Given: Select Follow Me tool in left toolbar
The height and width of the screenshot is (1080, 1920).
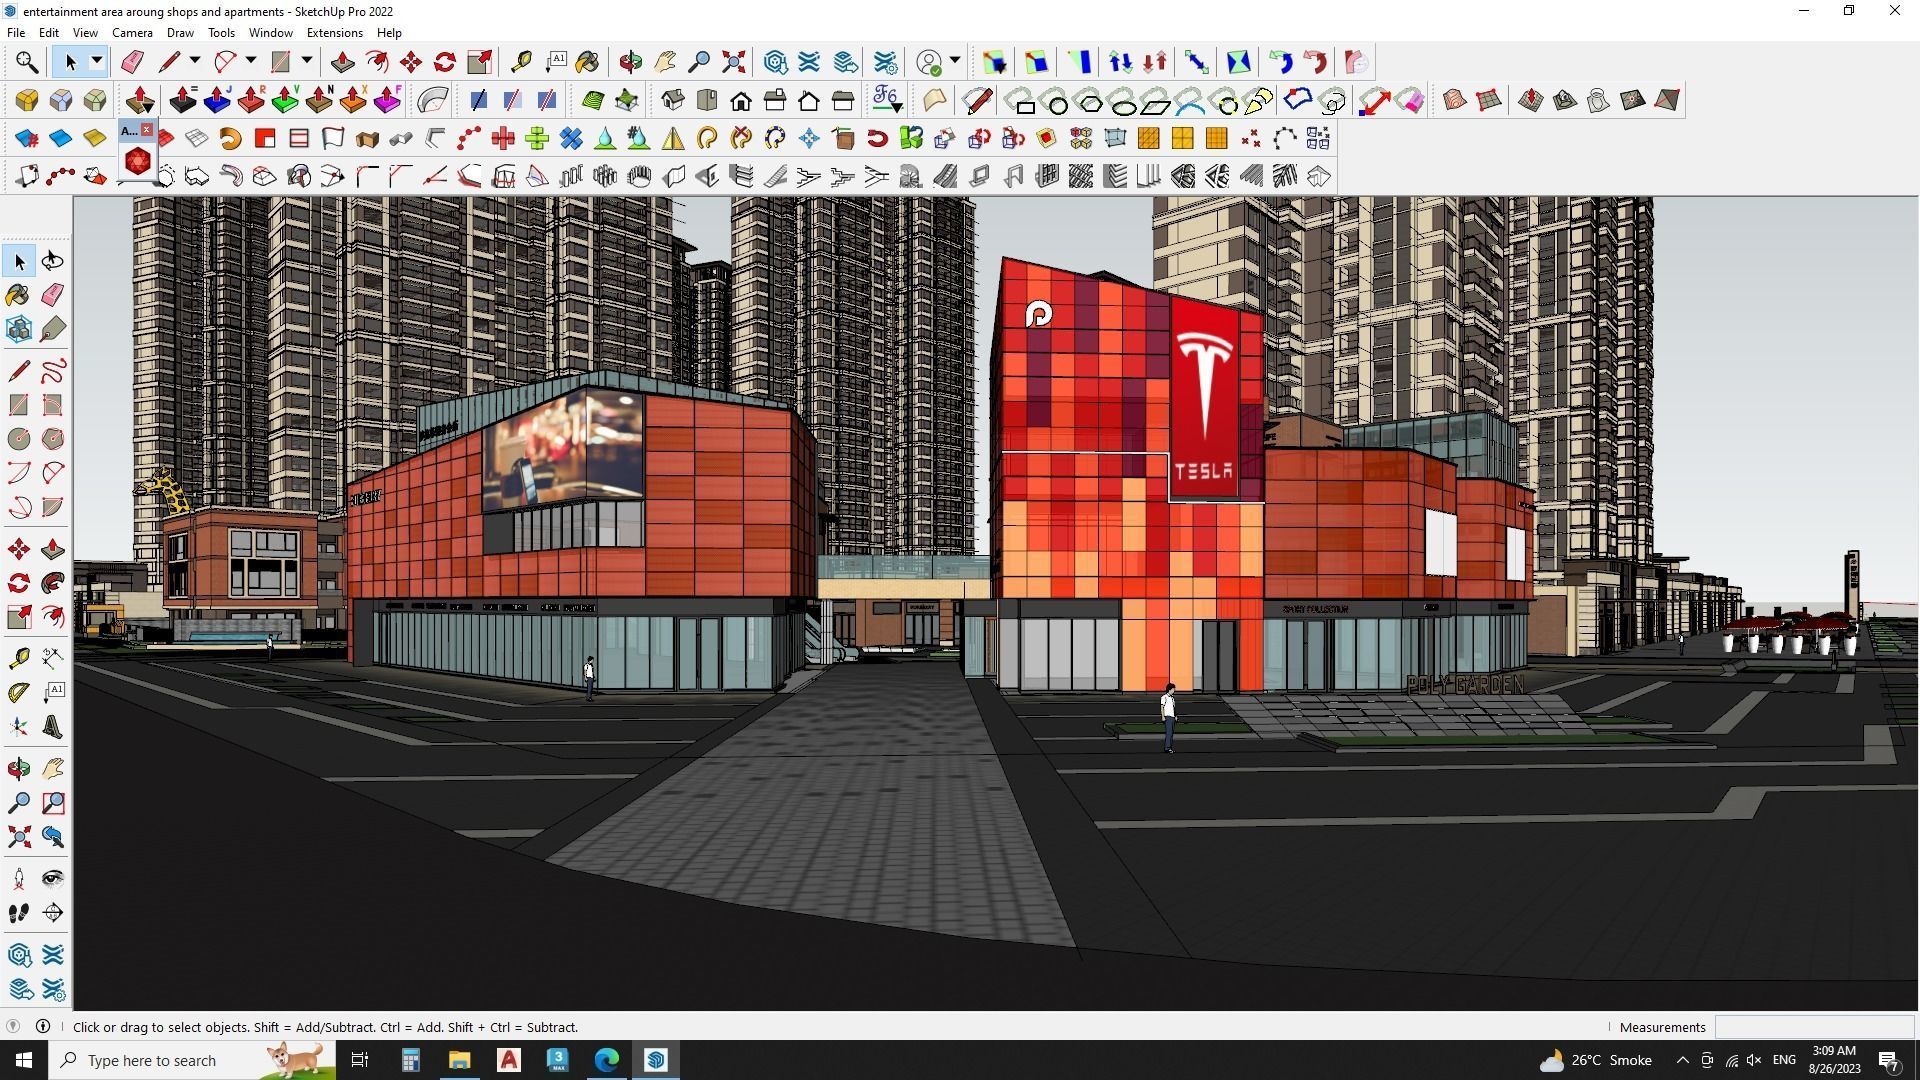Looking at the screenshot, I should tap(53, 583).
